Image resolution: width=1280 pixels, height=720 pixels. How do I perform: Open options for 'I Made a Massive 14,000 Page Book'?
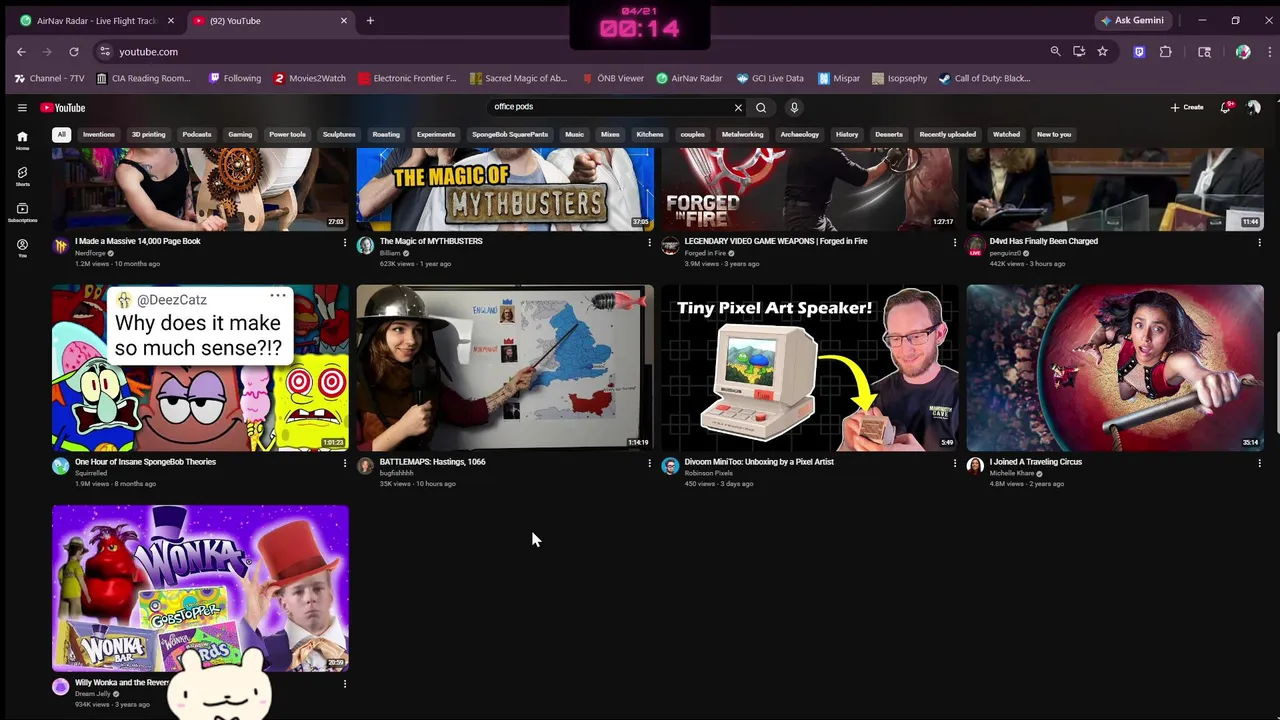tap(345, 242)
